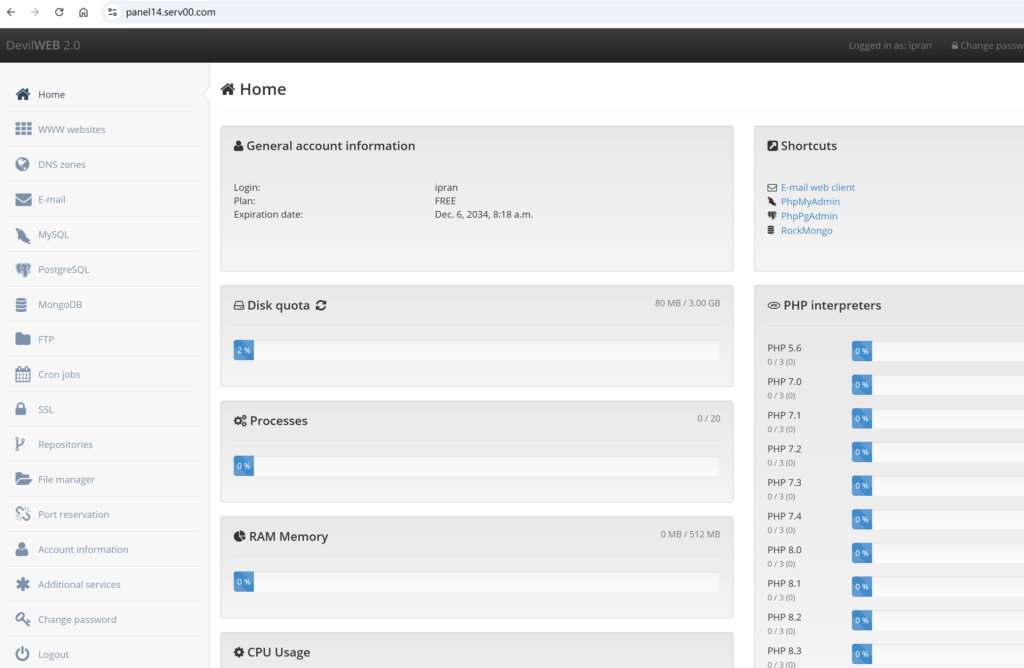Click the SSL padlock icon

[x=22, y=410]
